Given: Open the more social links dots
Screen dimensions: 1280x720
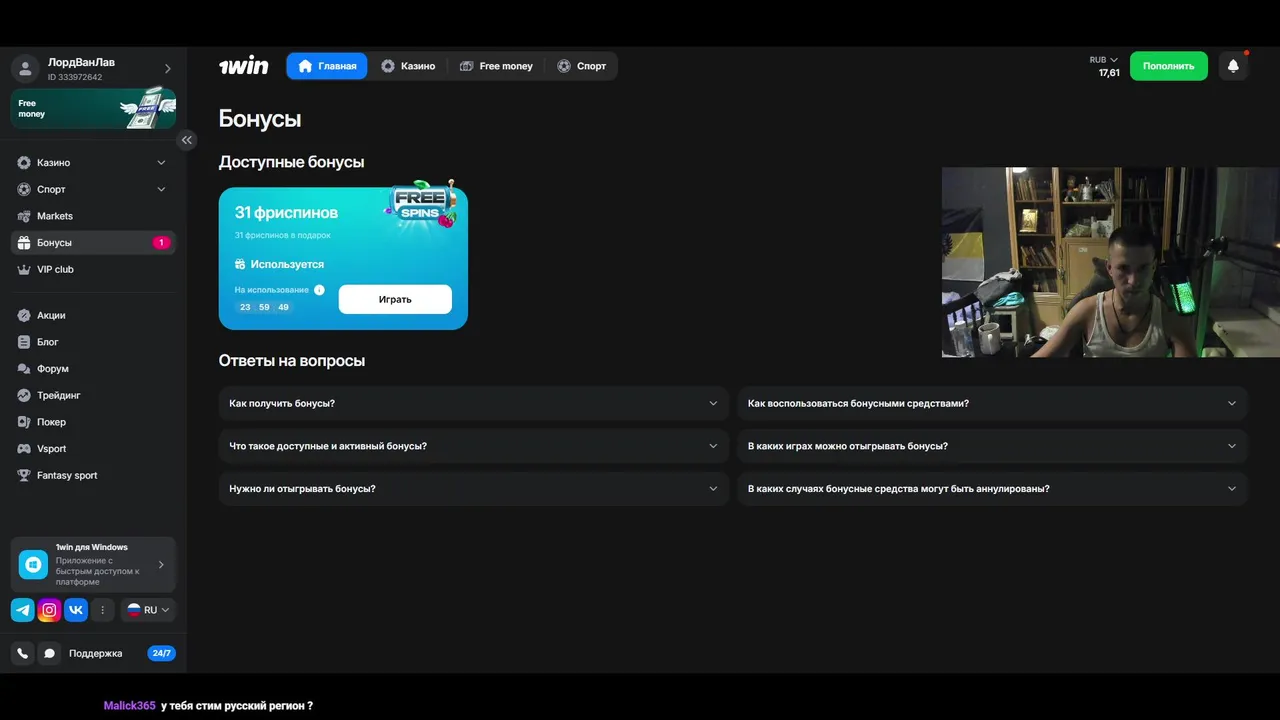Looking at the screenshot, I should coord(102,610).
